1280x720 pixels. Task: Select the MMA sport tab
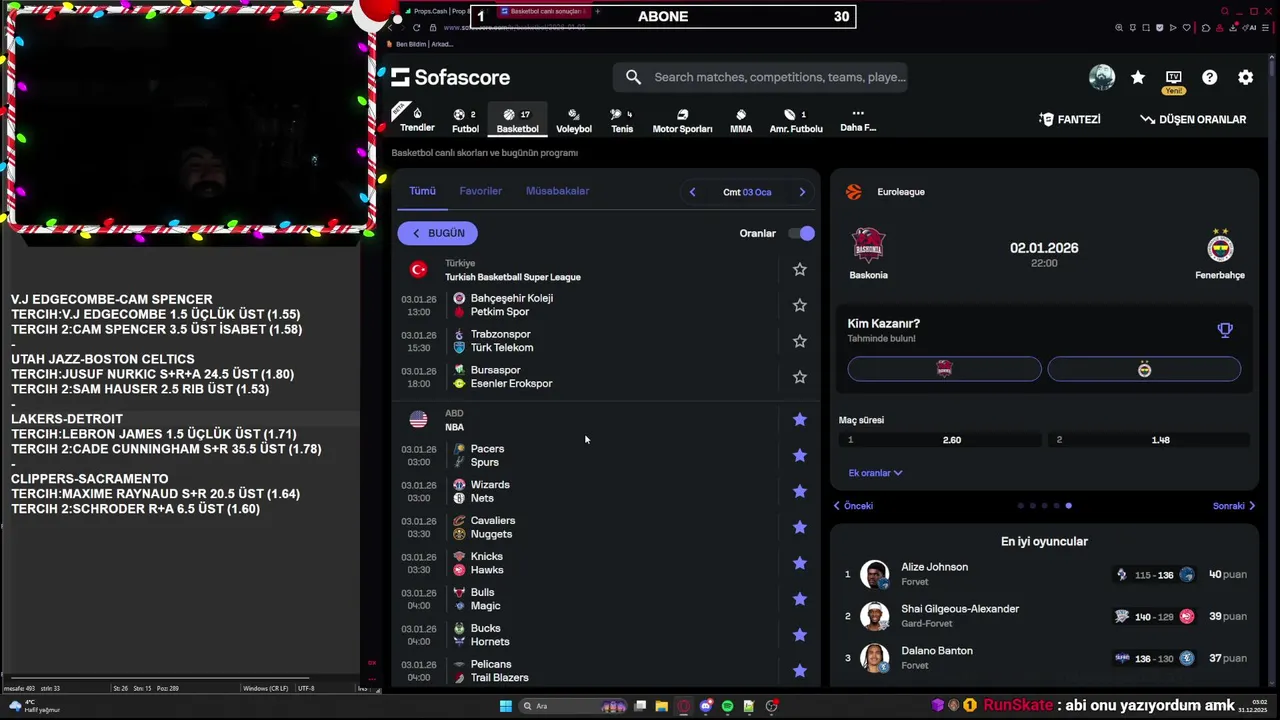coord(741,120)
